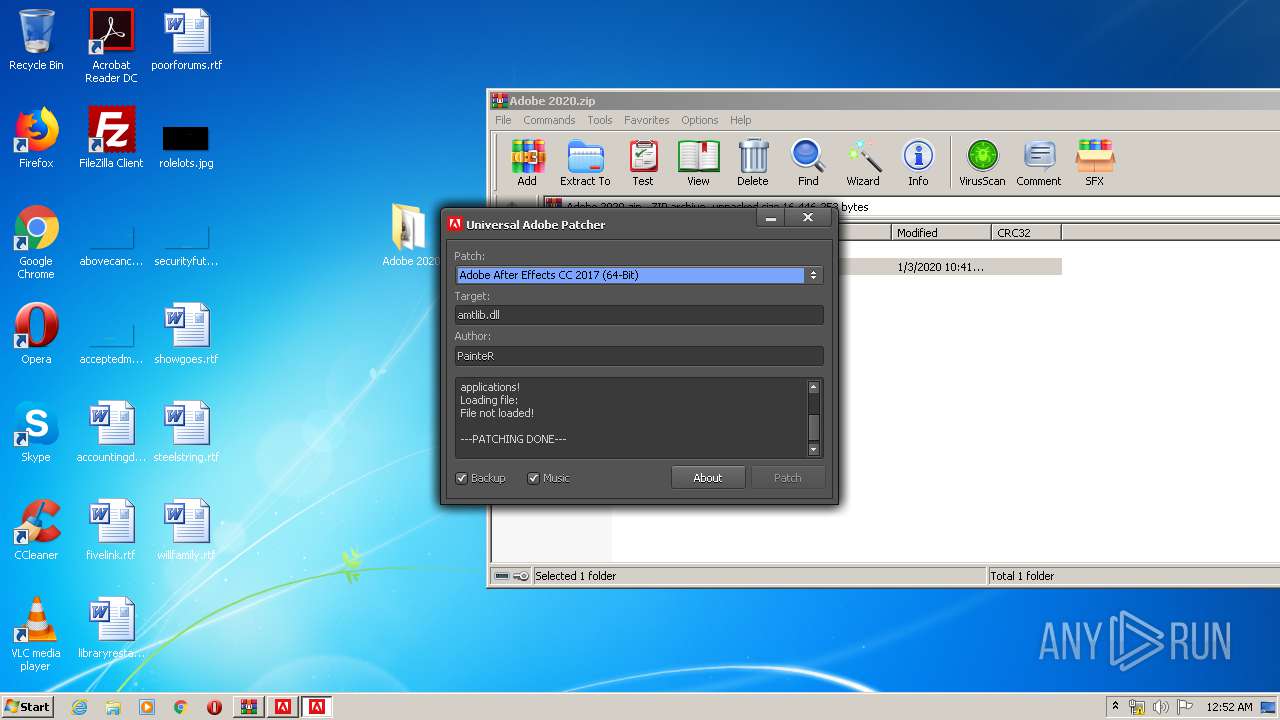Select the Firefox desktop shortcut
This screenshot has width=1280, height=720.
[36, 138]
